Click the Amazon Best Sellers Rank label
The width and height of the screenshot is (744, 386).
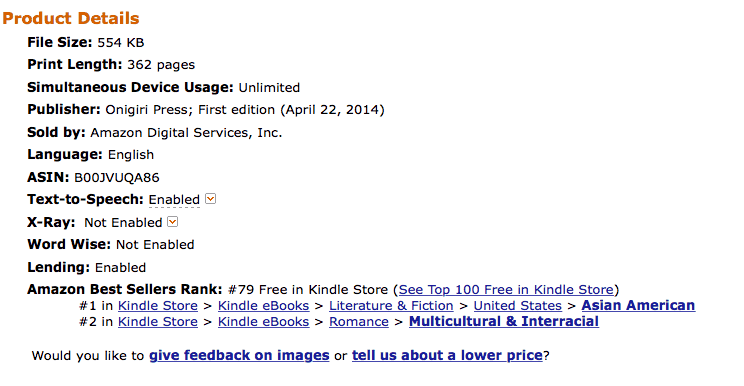click(124, 289)
